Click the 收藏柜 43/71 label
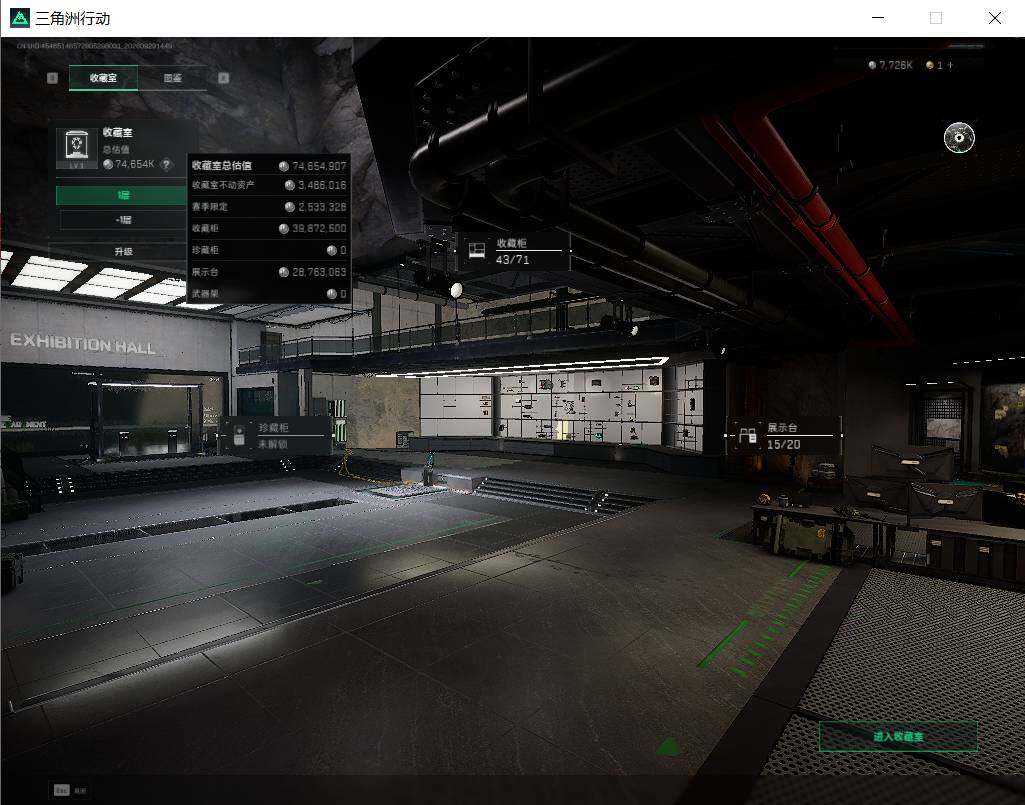 [x=512, y=251]
